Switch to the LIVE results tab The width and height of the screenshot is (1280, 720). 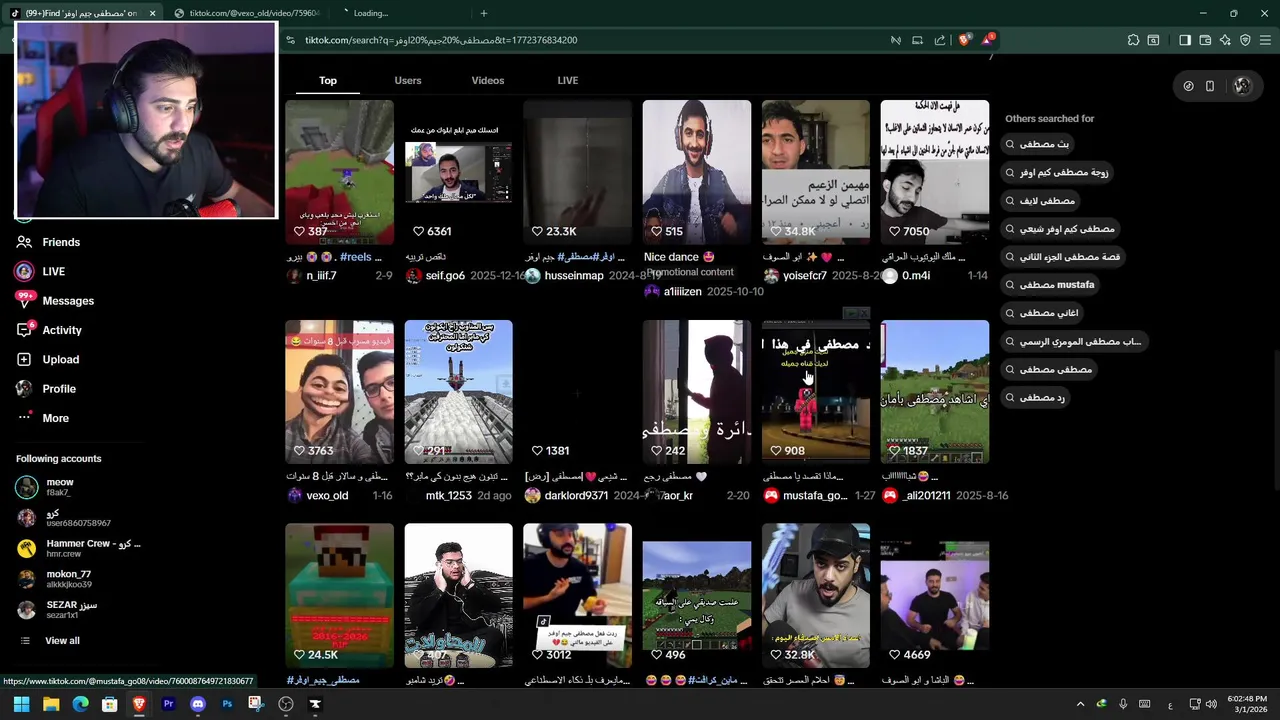568,80
